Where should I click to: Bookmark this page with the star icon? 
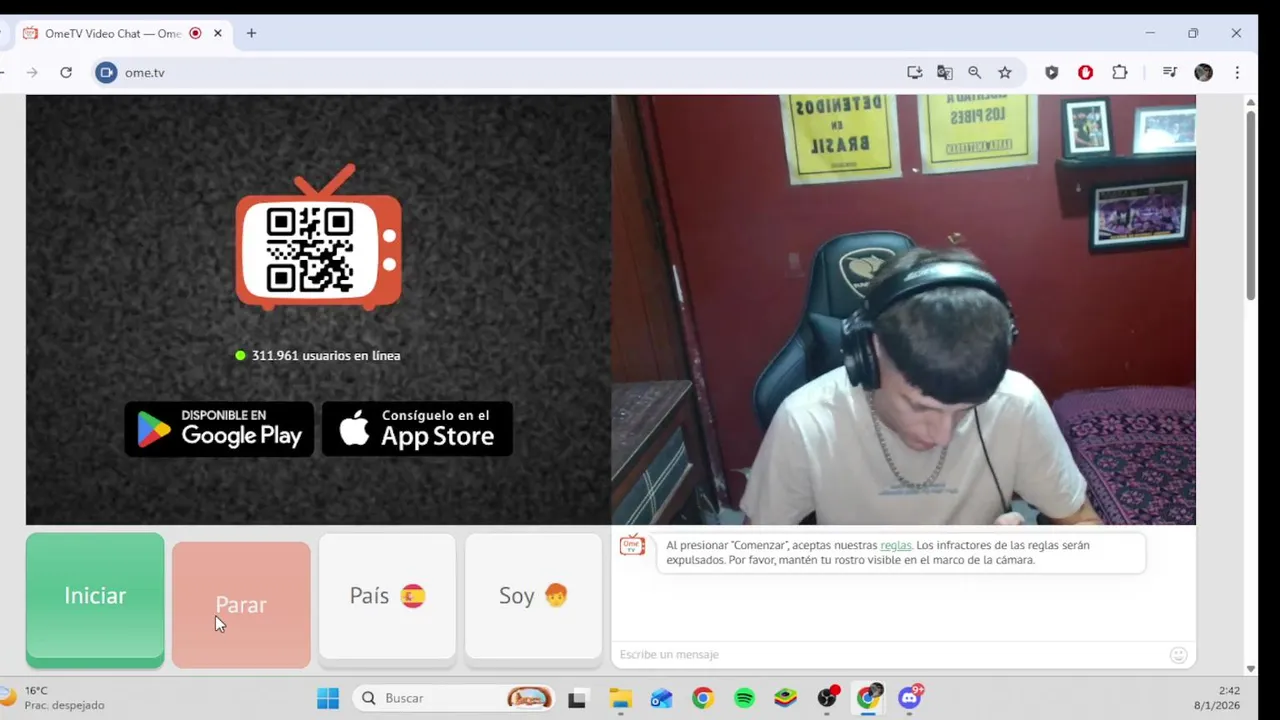pos(1005,72)
